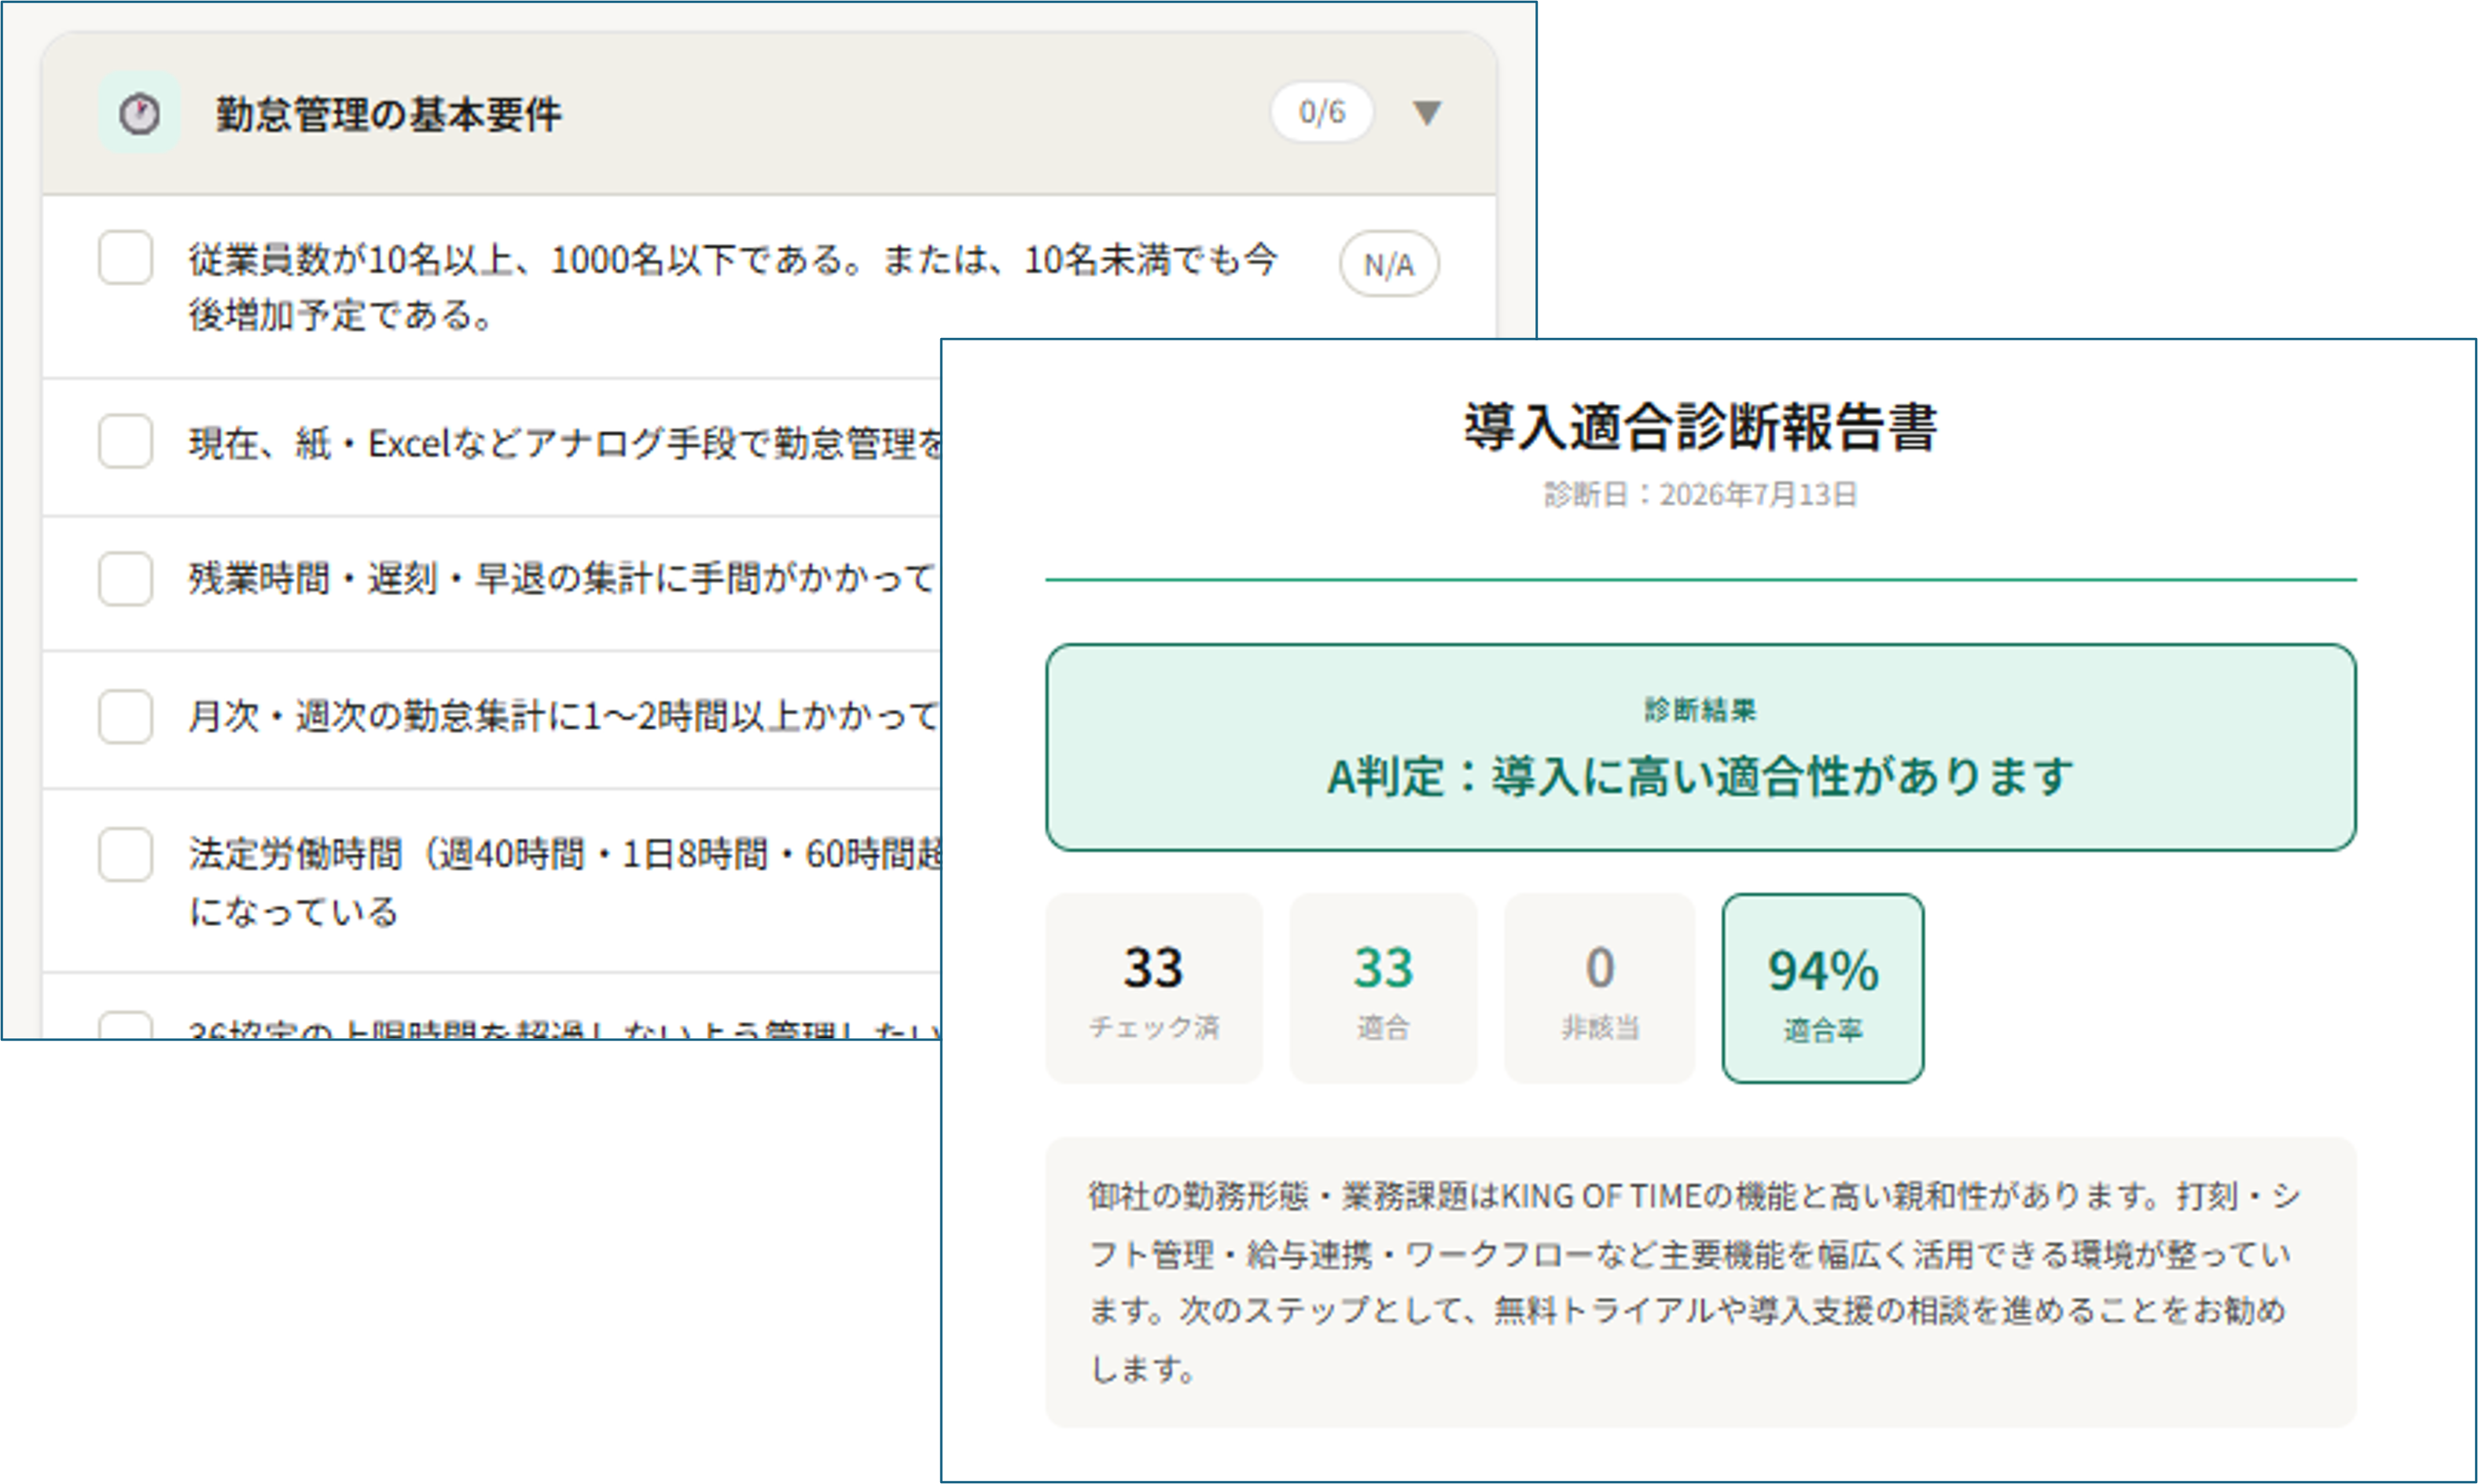Select the 33 適合 stat card
This screenshot has height=1484, width=2478.
pyautogui.click(x=1383, y=988)
